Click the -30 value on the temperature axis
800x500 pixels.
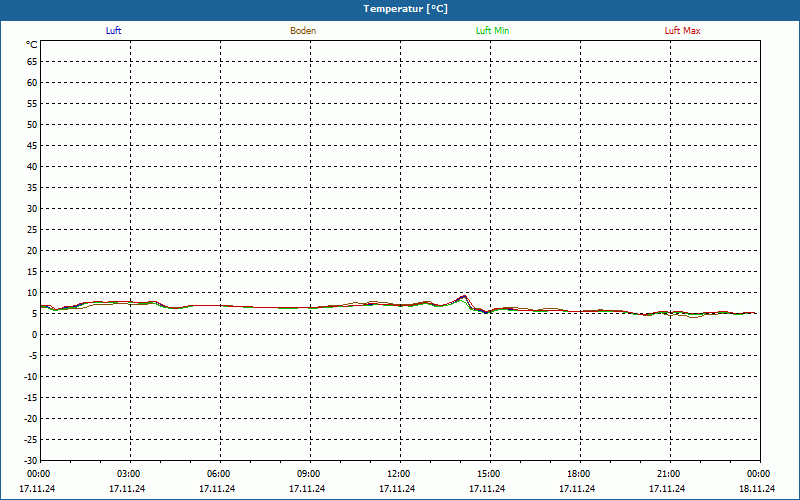31,461
